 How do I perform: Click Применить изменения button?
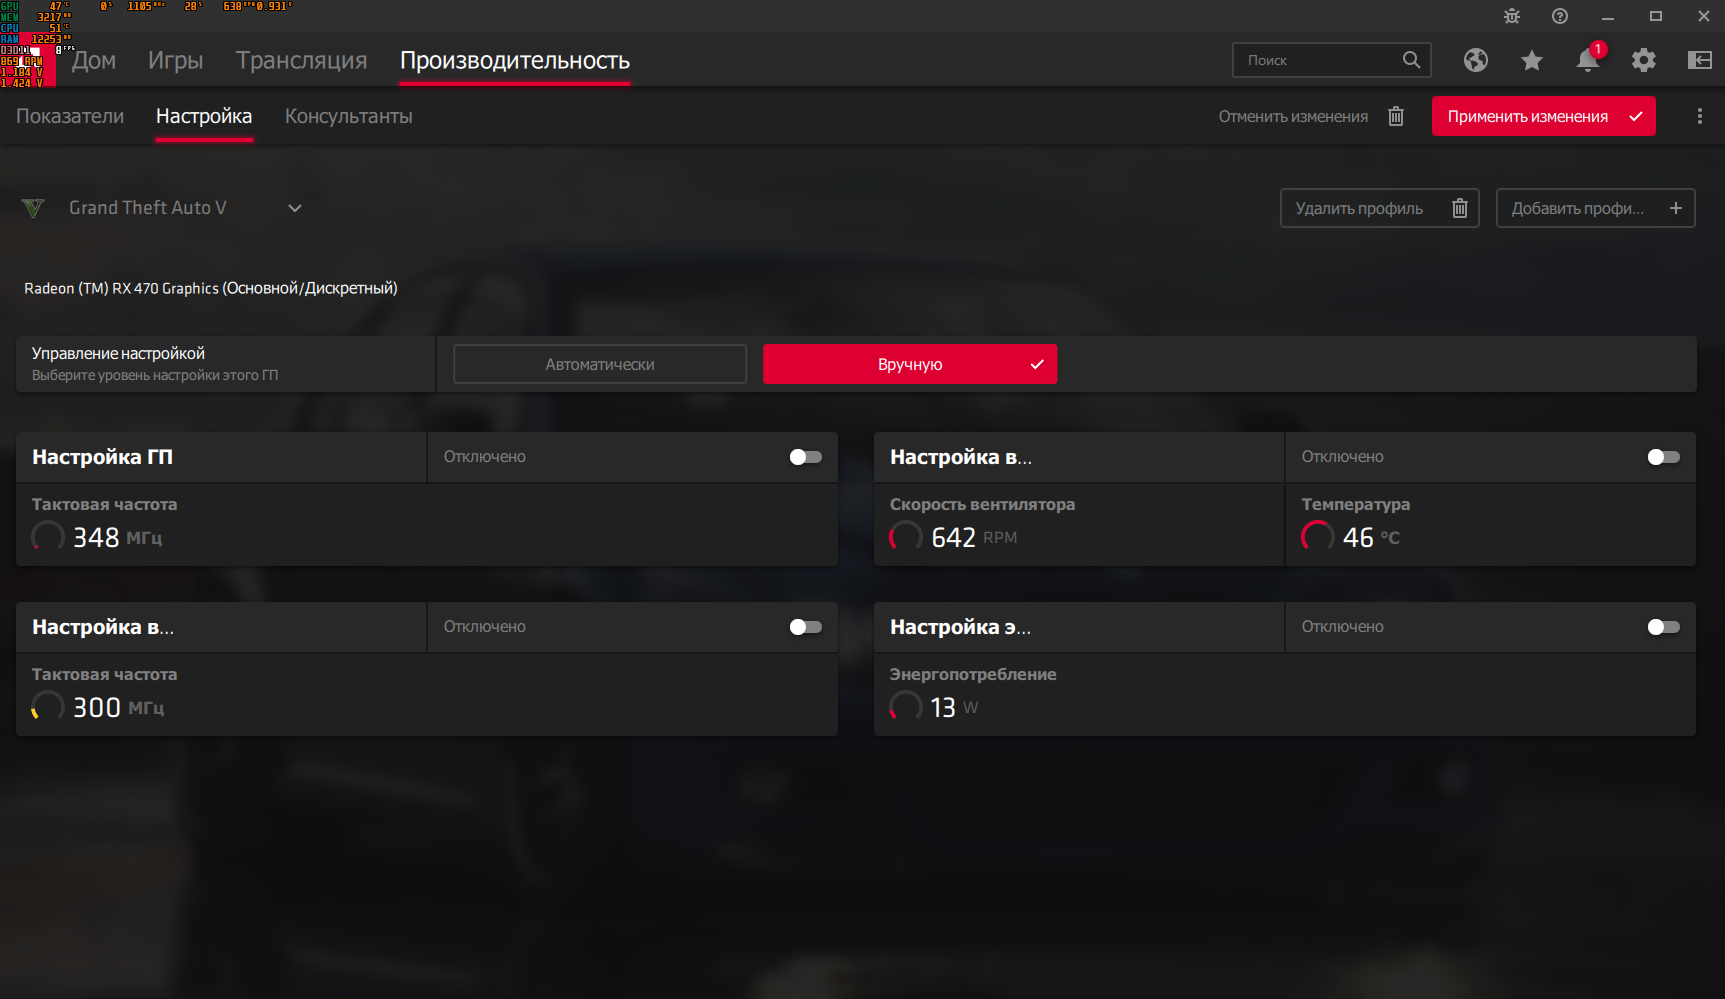coord(1544,116)
